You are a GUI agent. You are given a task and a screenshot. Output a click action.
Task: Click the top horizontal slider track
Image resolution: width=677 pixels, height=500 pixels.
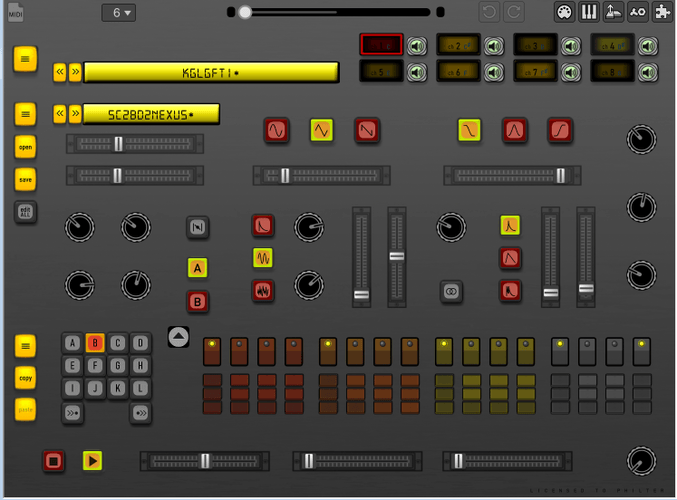pyautogui.click(x=335, y=13)
